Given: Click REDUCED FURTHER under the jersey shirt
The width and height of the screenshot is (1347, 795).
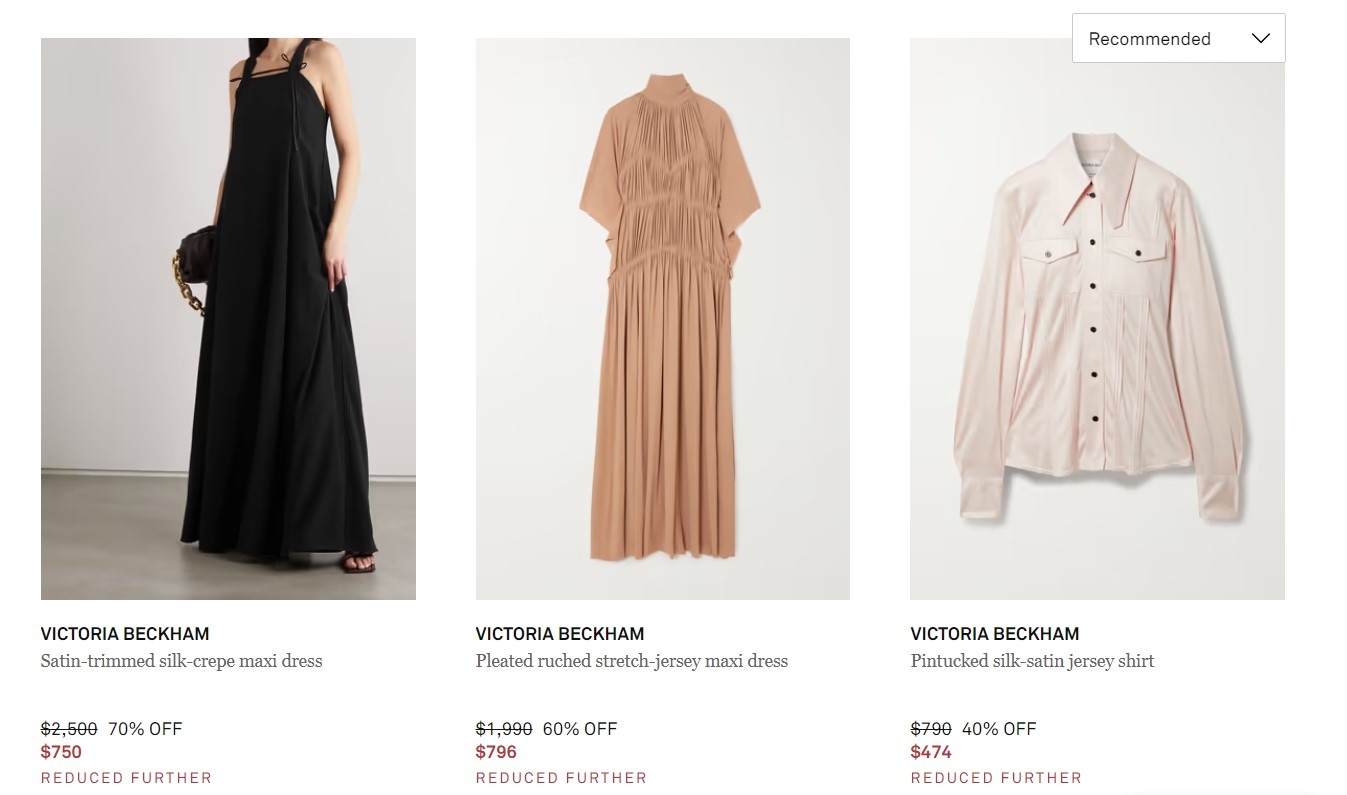Looking at the screenshot, I should tap(995, 777).
